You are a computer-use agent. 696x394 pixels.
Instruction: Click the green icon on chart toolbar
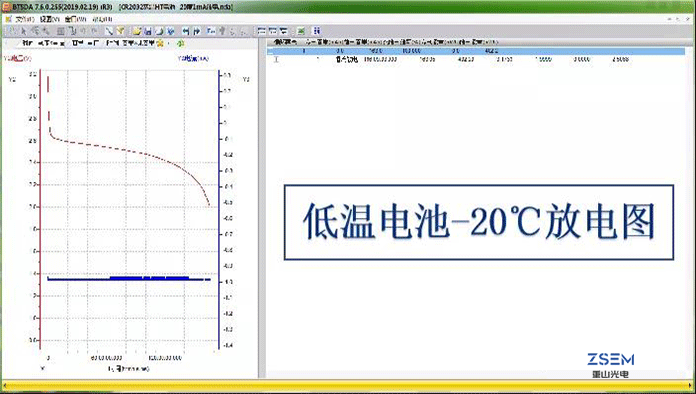[x=180, y=43]
